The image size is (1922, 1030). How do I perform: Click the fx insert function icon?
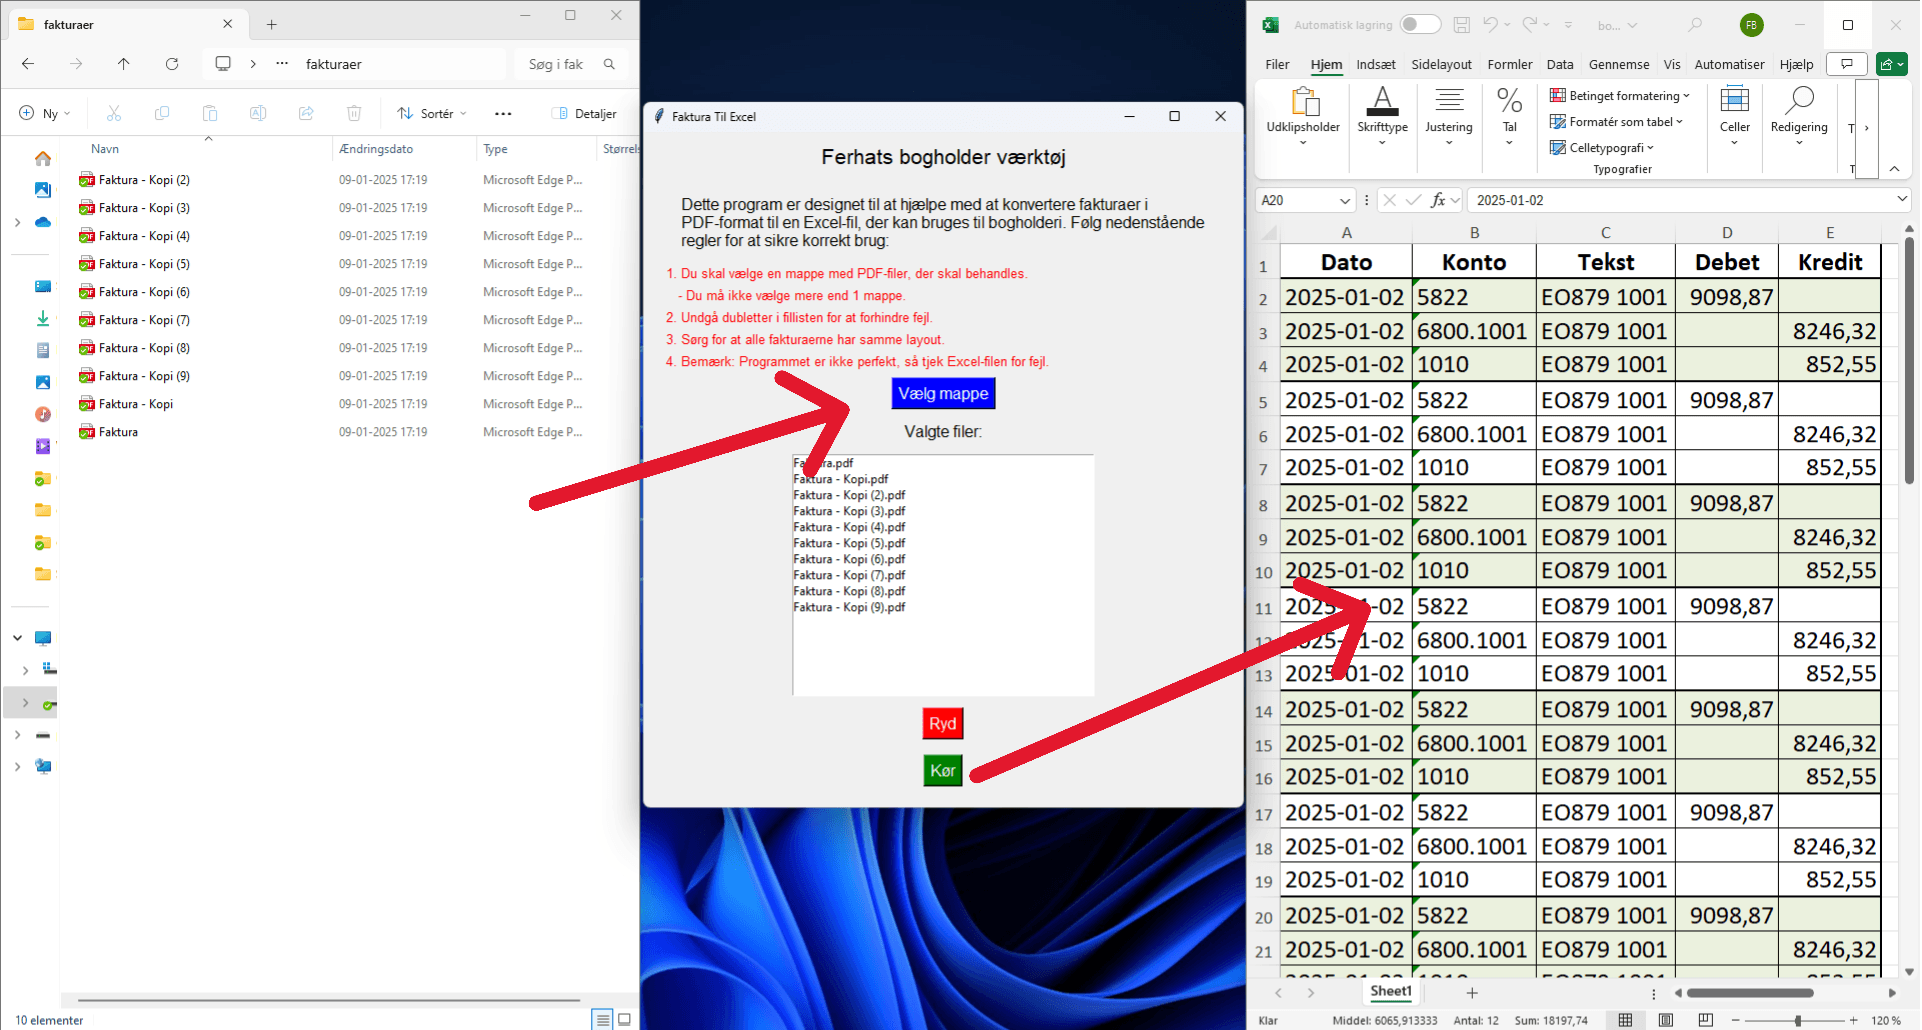coord(1438,200)
